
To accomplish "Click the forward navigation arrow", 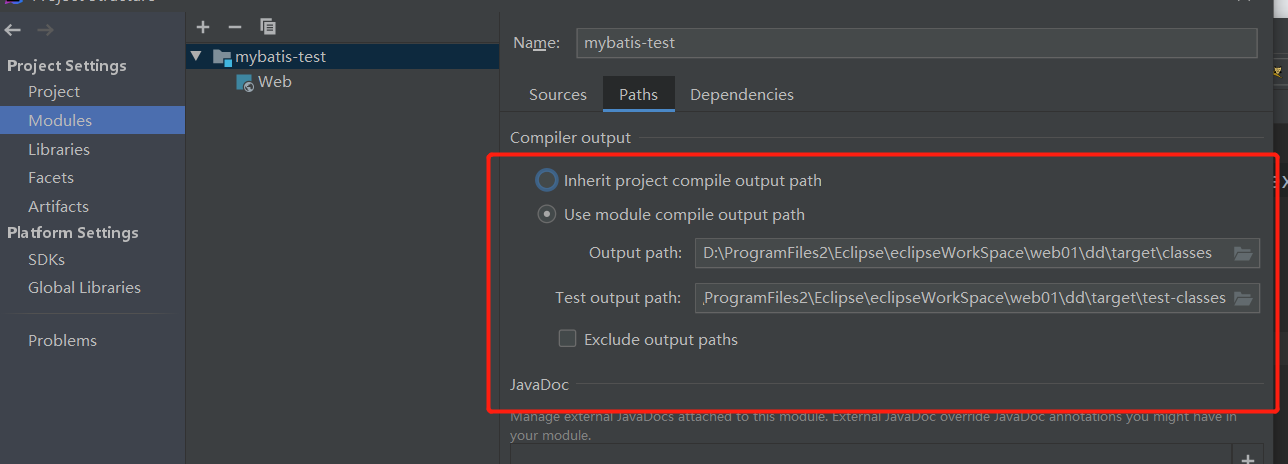I will (46, 29).
